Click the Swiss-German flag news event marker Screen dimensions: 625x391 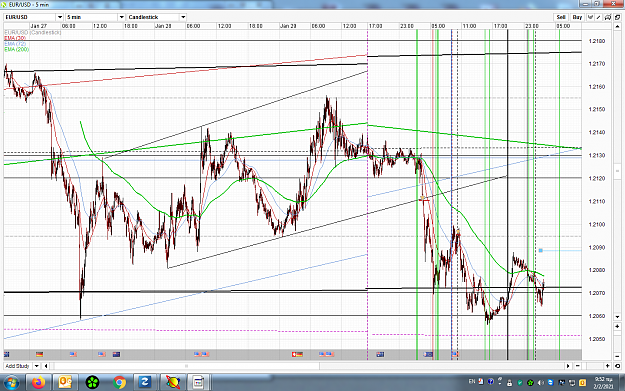tap(297, 354)
